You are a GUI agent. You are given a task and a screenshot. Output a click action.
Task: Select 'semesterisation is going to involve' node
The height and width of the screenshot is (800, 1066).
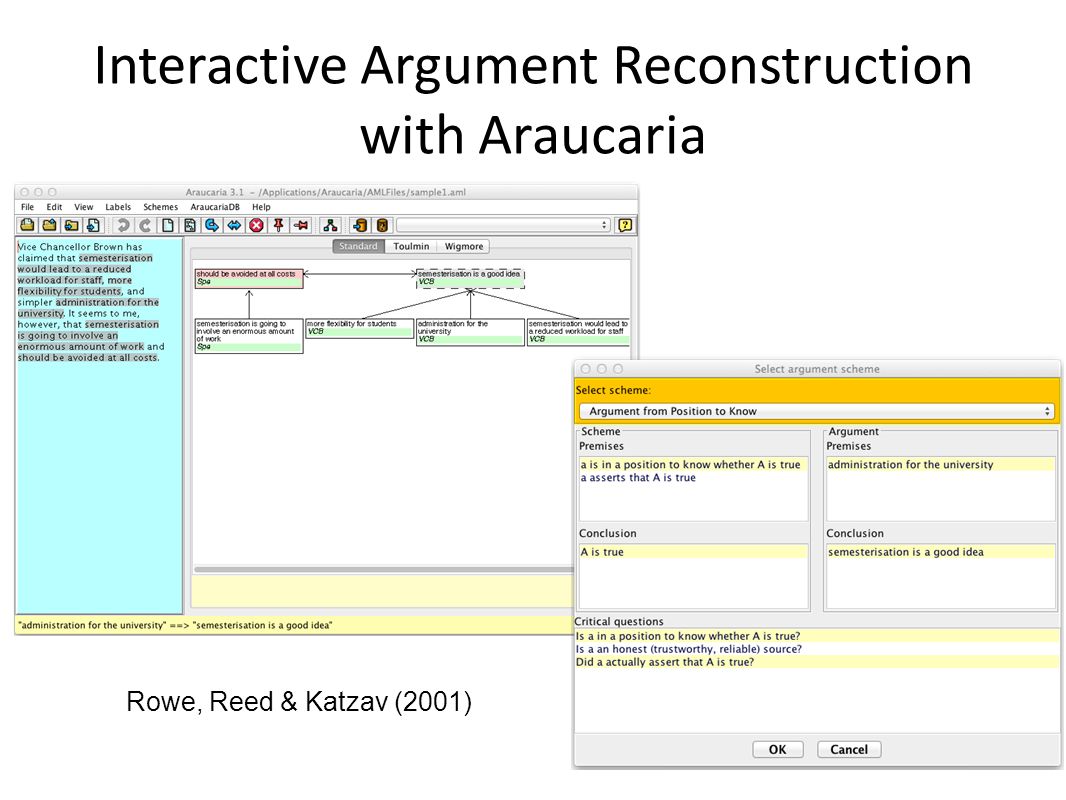tap(249, 336)
